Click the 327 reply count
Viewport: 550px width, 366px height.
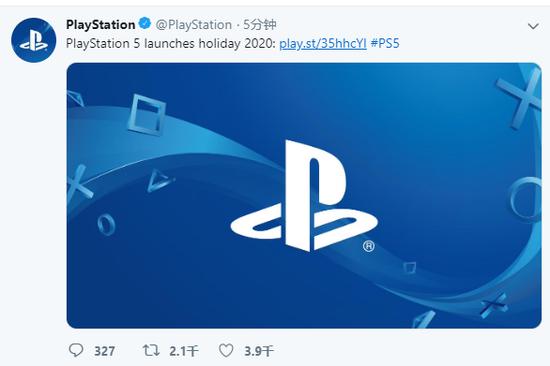click(x=105, y=351)
